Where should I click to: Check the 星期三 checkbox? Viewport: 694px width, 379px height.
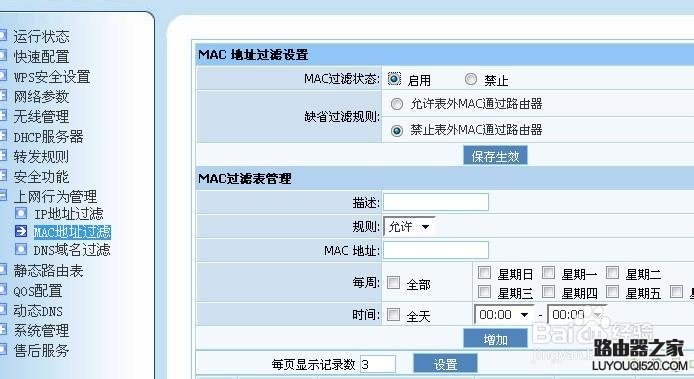[x=484, y=292]
